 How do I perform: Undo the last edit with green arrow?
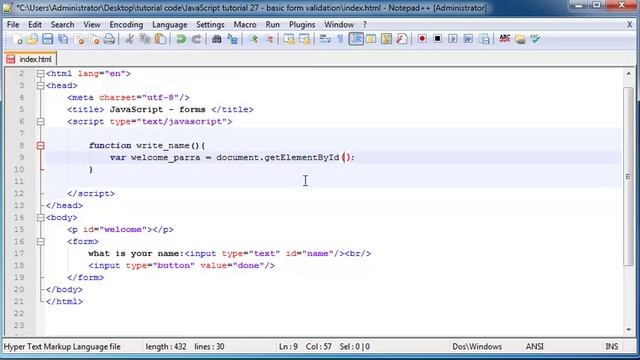181,39
